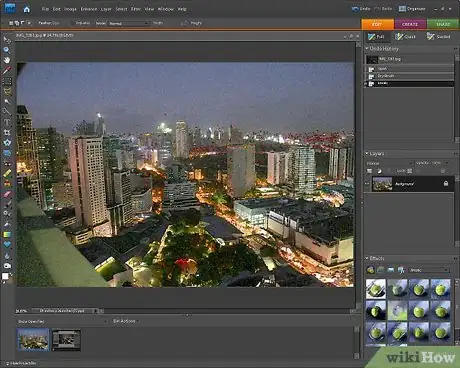Viewport: 460px width, 368px height.
Task: Open the Layer menu
Action: [106, 9]
